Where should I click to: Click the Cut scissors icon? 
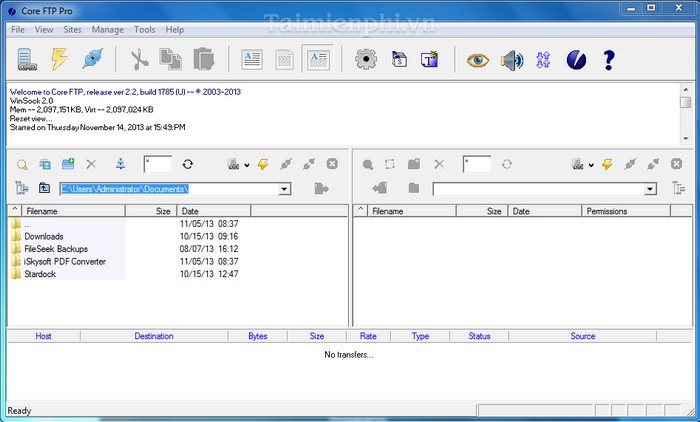(x=139, y=60)
